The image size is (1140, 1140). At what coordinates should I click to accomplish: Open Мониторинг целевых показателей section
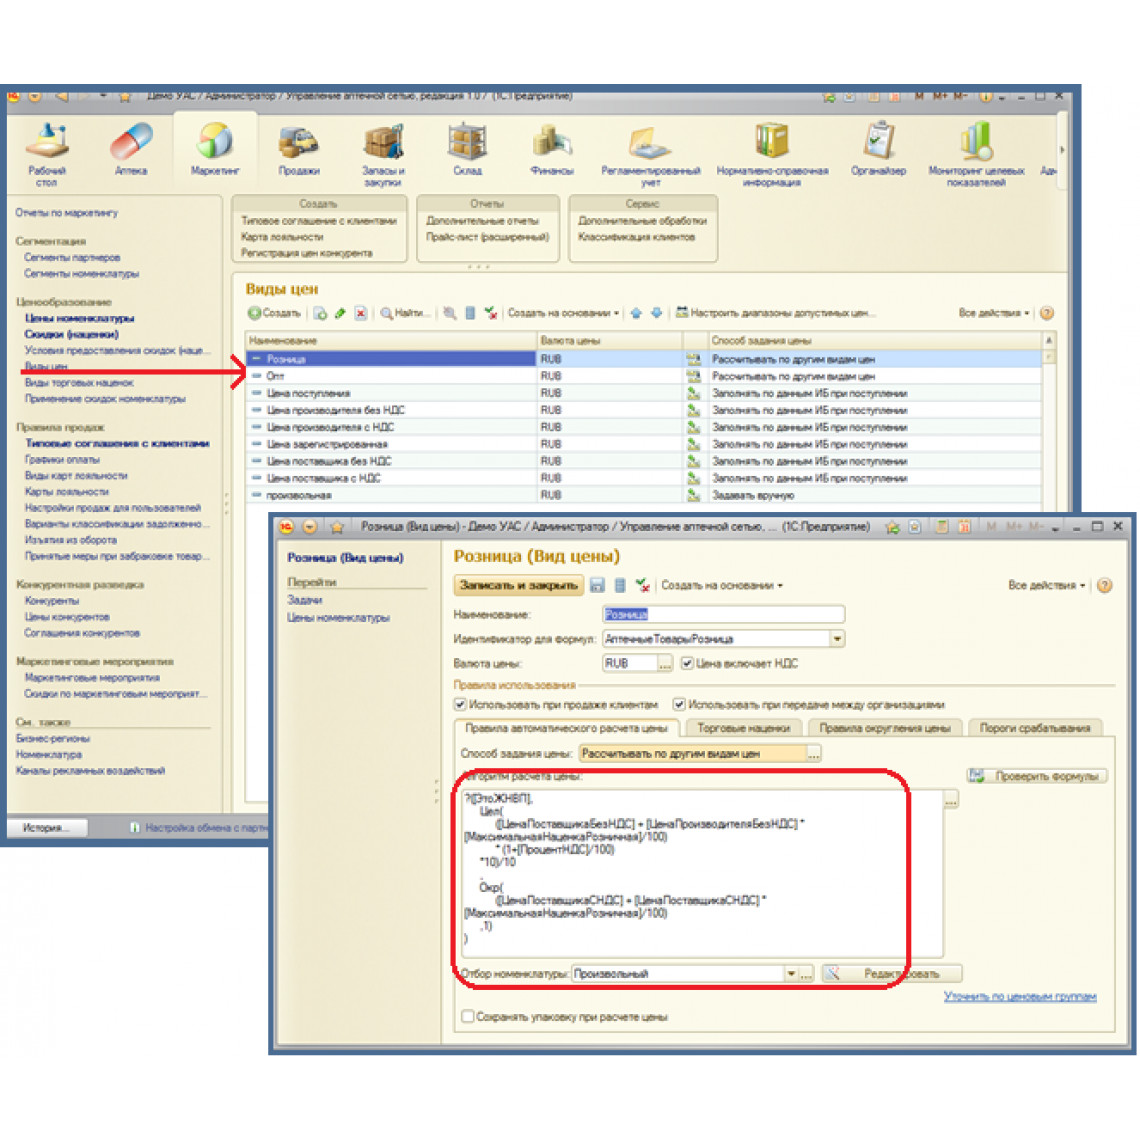coord(976,153)
